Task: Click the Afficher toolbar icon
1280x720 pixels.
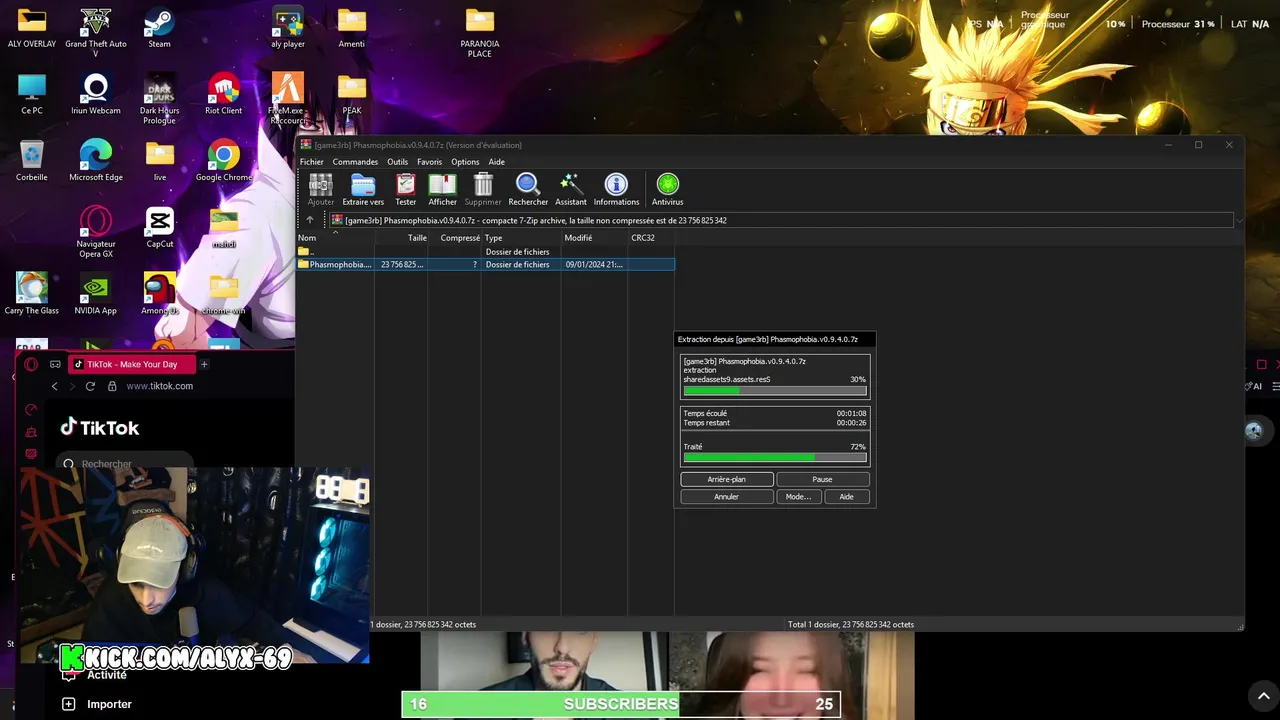Action: [x=442, y=189]
